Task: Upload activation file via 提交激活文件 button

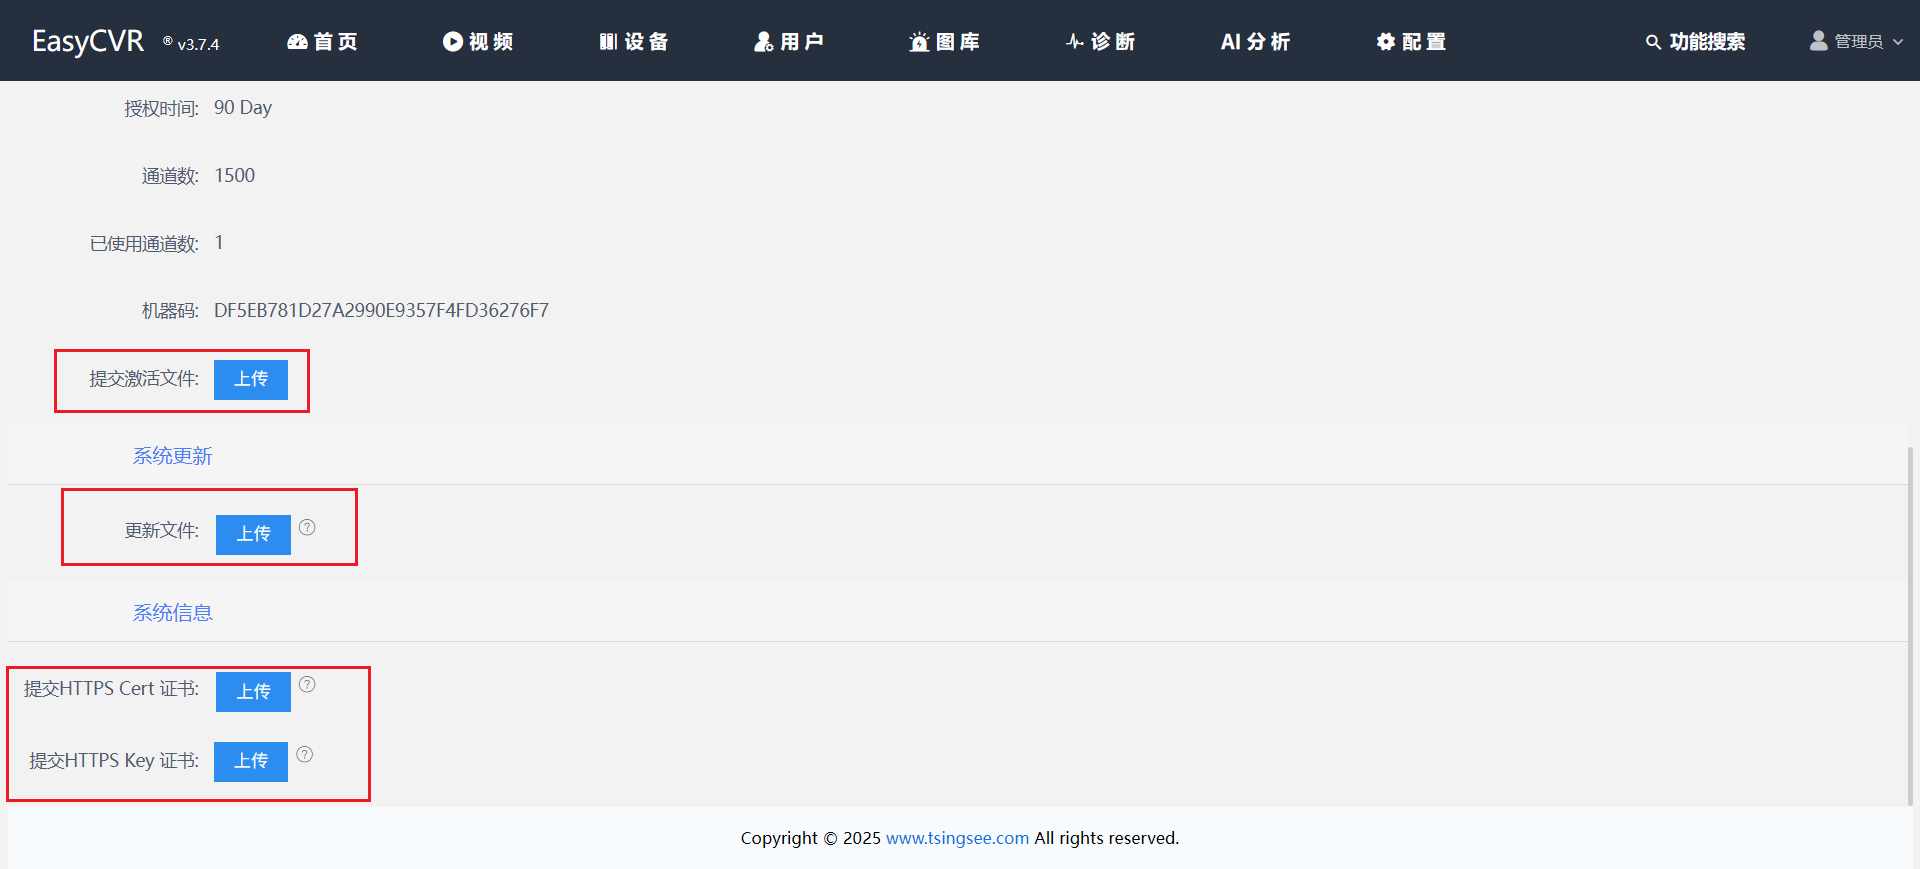Action: click(x=251, y=380)
